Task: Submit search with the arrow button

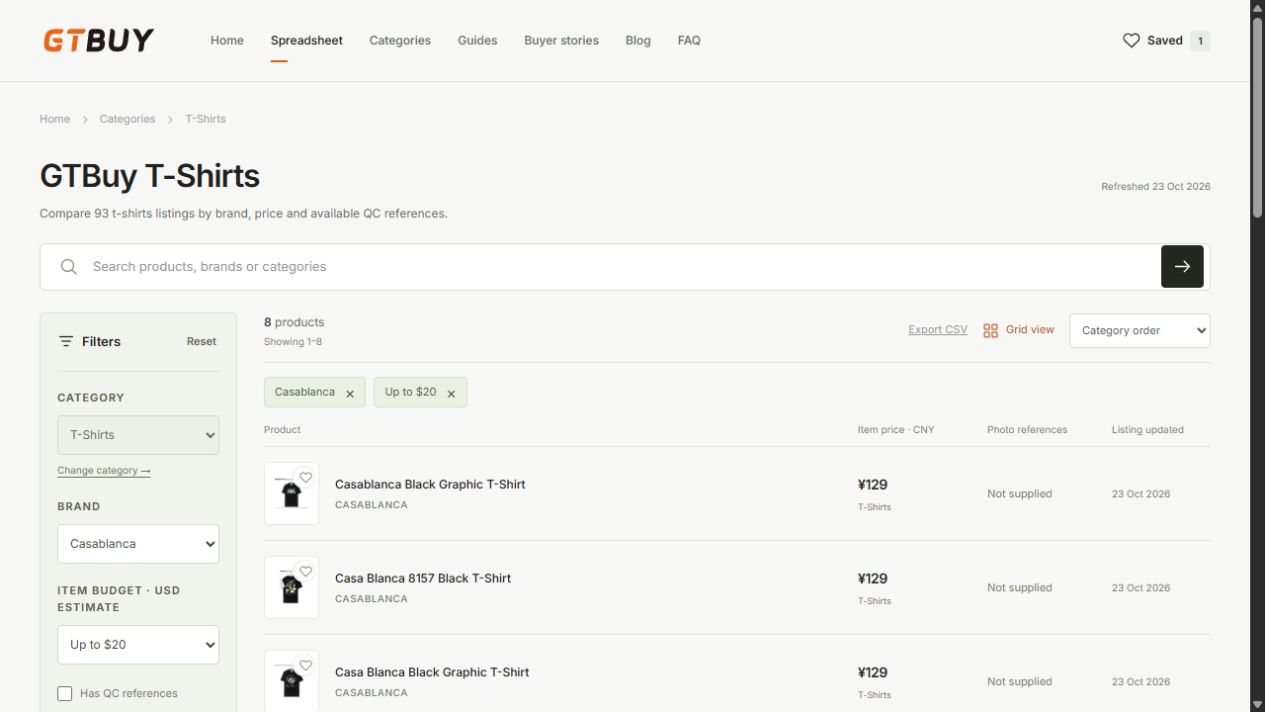Action: click(1182, 267)
